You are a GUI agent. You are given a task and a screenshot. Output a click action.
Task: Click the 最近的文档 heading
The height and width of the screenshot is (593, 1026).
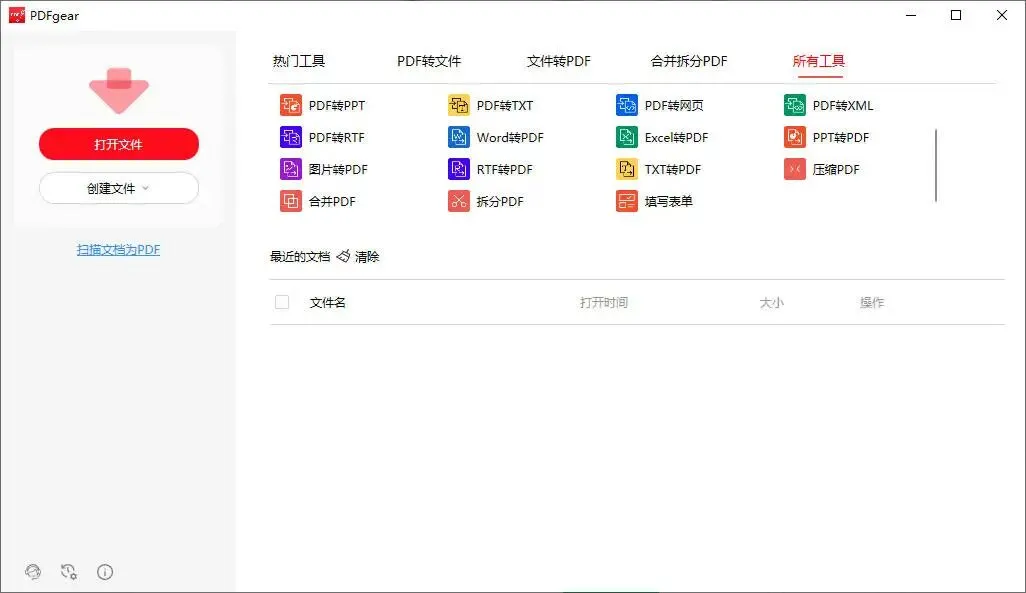point(300,257)
